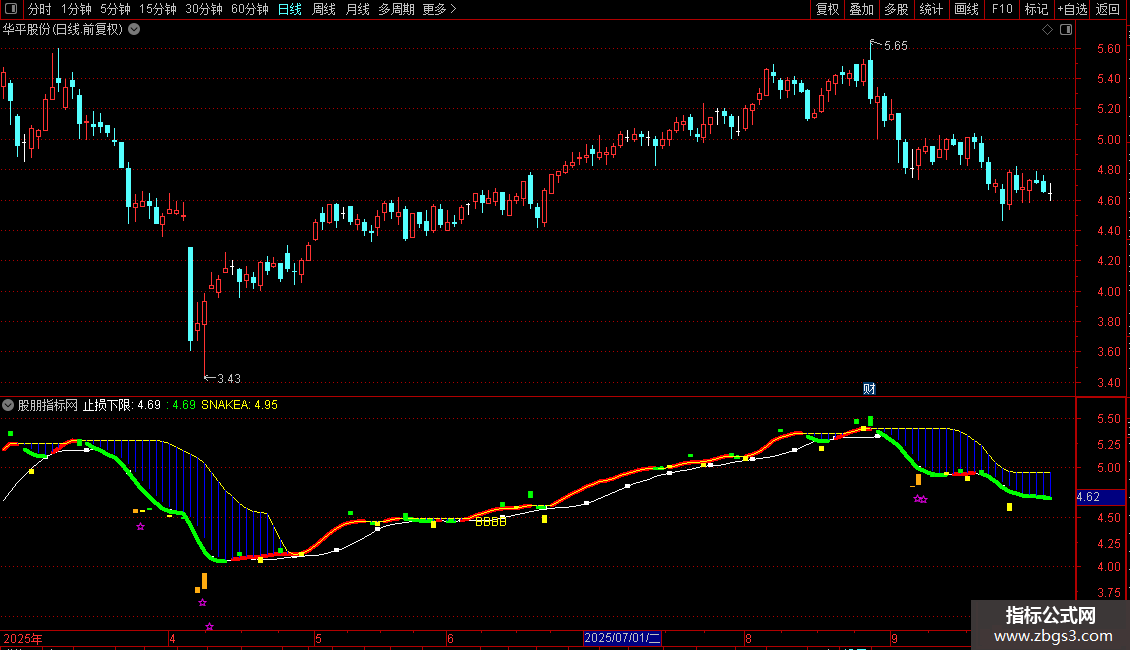The image size is (1130, 650).
Task: Click the 止损下限: 4.69 indicator value
Action: pyautogui.click(x=122, y=405)
